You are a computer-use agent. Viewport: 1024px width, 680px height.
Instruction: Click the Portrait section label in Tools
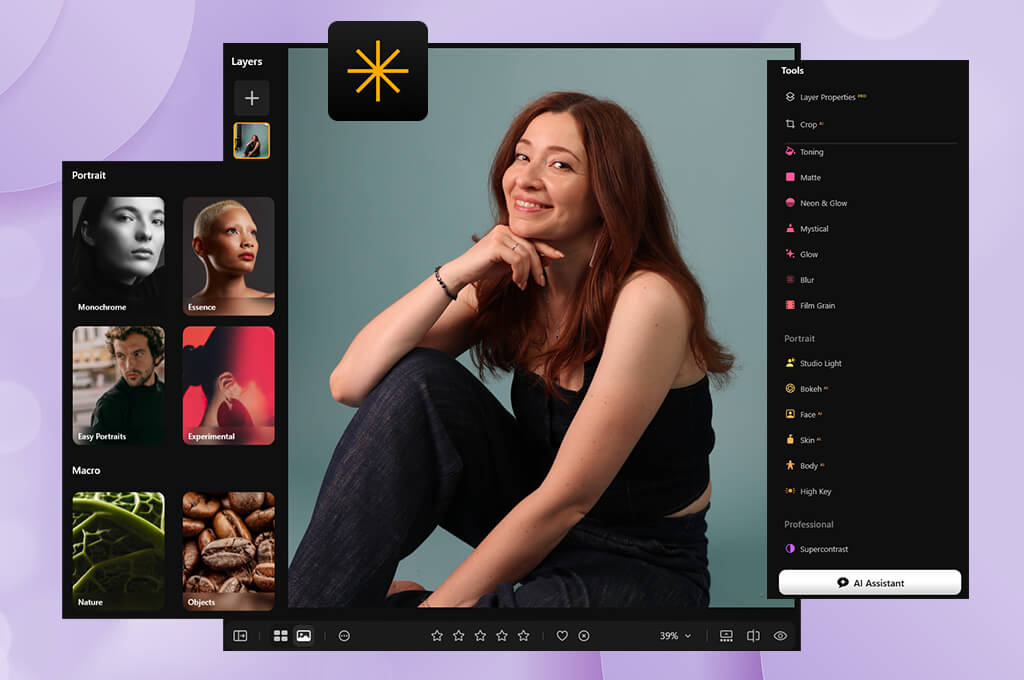(x=799, y=338)
